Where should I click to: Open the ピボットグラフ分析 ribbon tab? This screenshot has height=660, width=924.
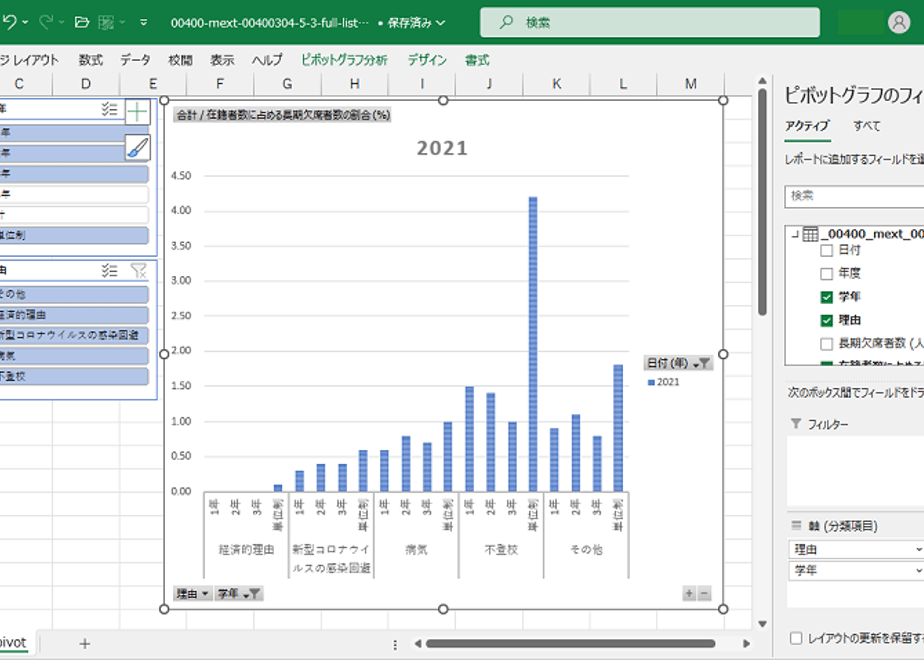pos(345,60)
